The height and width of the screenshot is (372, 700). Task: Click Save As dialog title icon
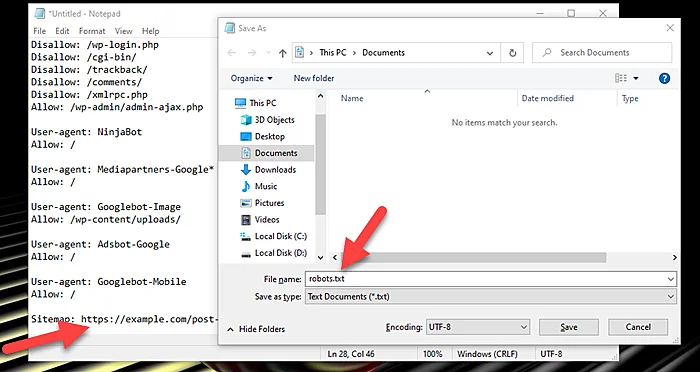(x=230, y=28)
